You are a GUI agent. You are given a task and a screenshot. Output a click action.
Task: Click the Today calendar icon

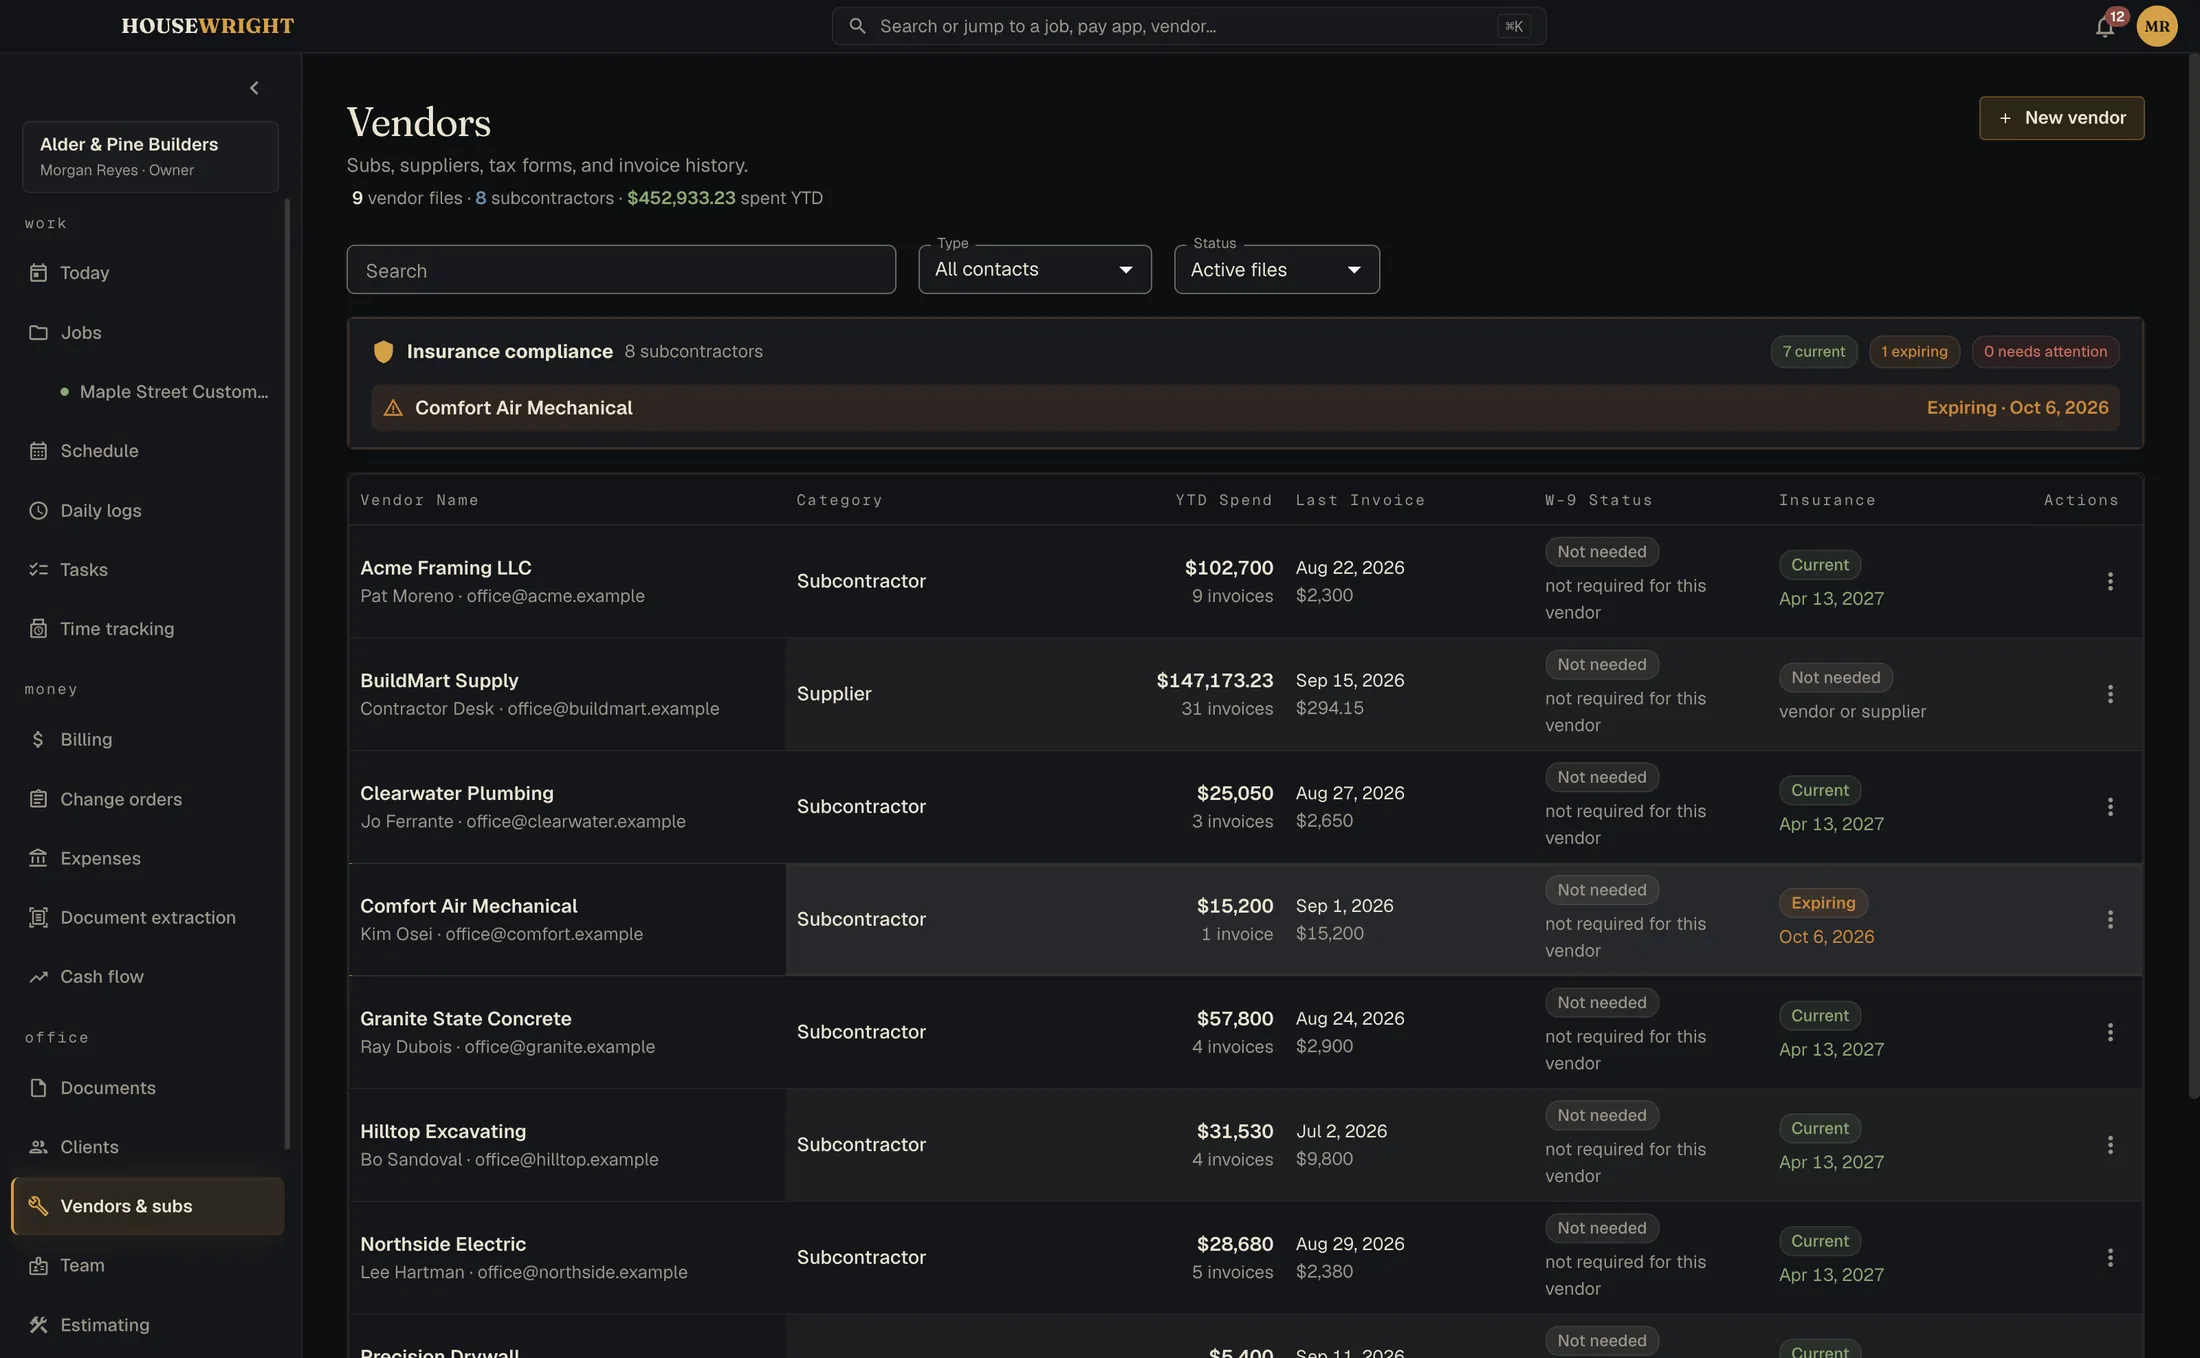pyautogui.click(x=38, y=273)
